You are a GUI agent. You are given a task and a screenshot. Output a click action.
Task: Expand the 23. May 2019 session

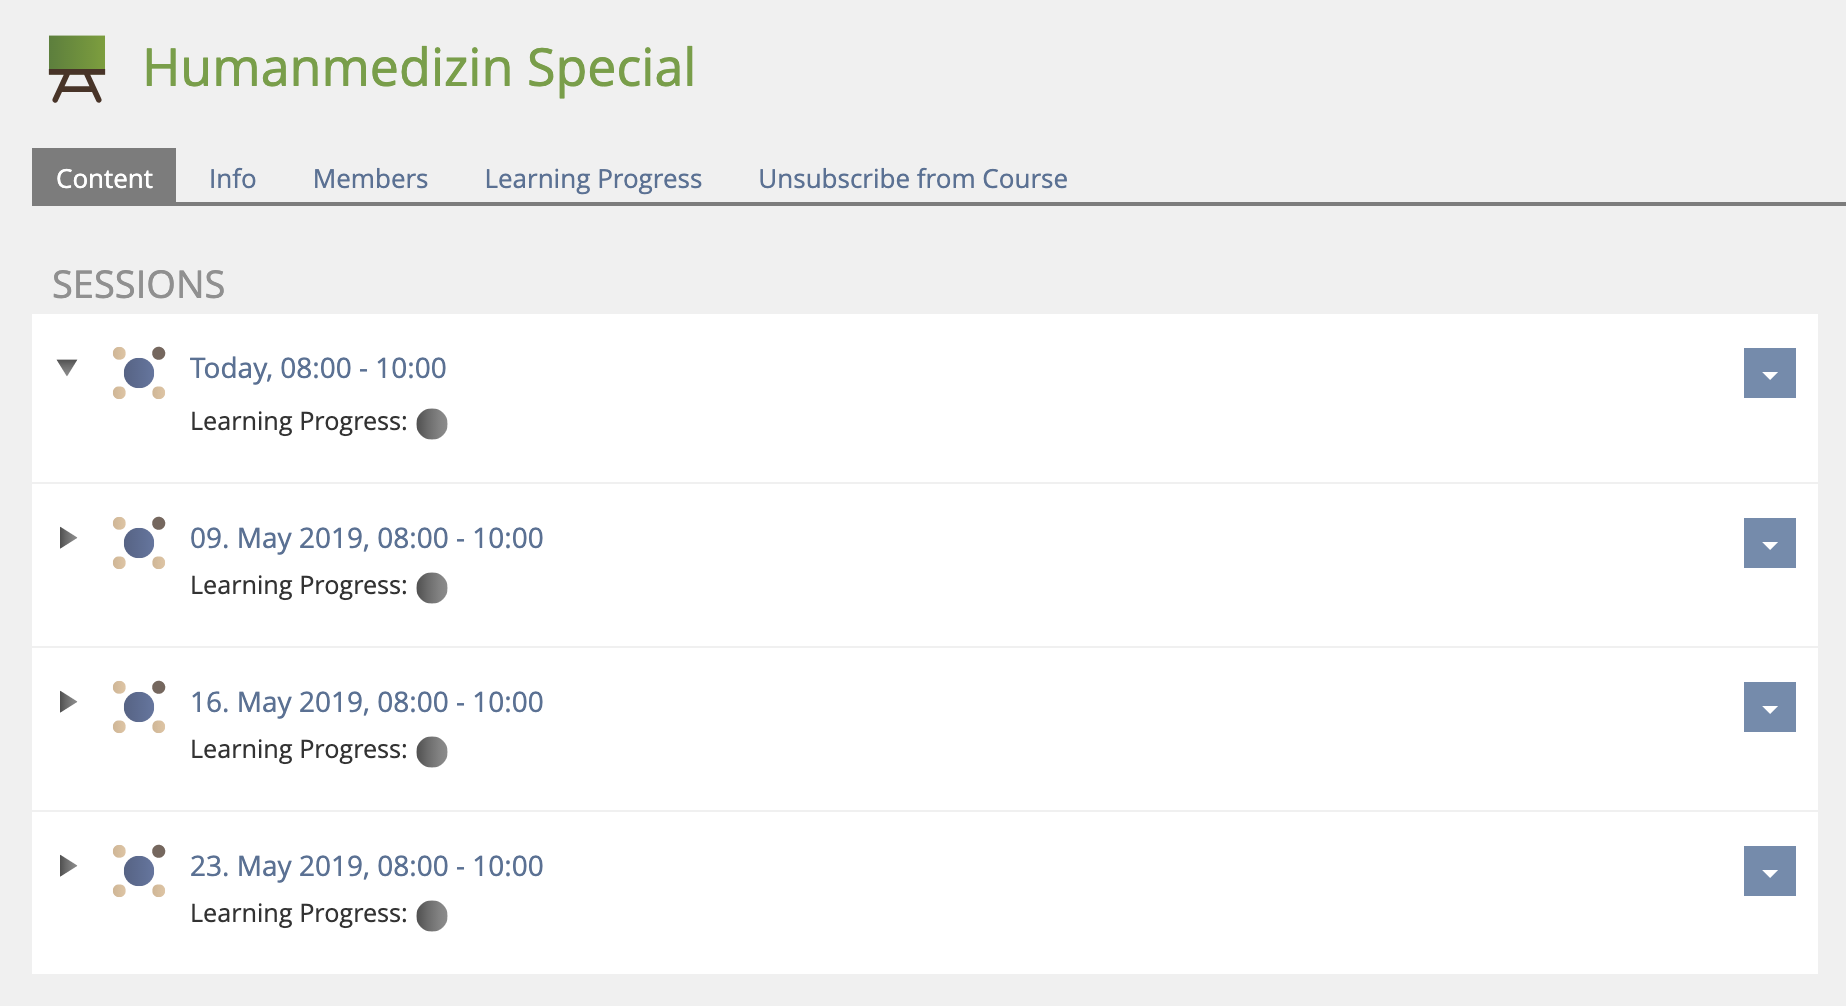tap(68, 866)
